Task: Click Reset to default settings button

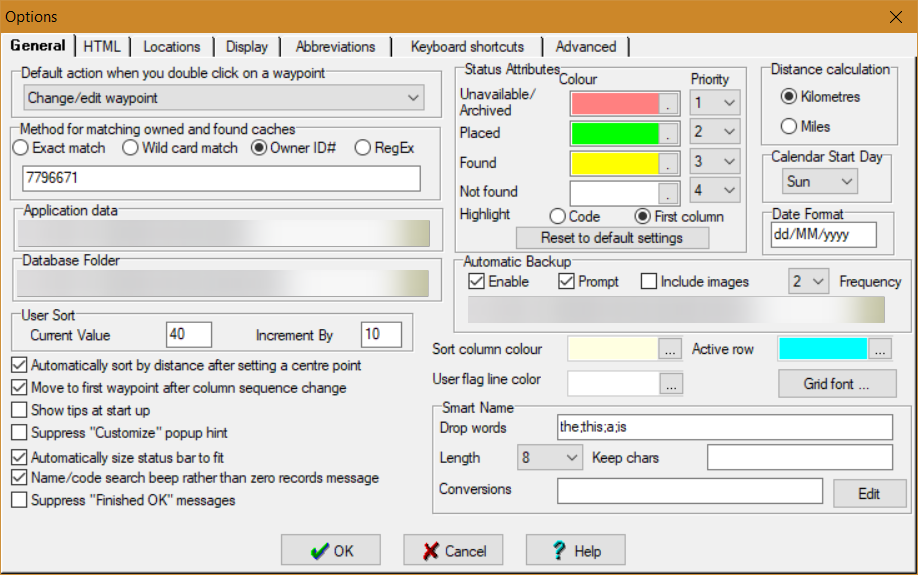Action: [x=612, y=238]
